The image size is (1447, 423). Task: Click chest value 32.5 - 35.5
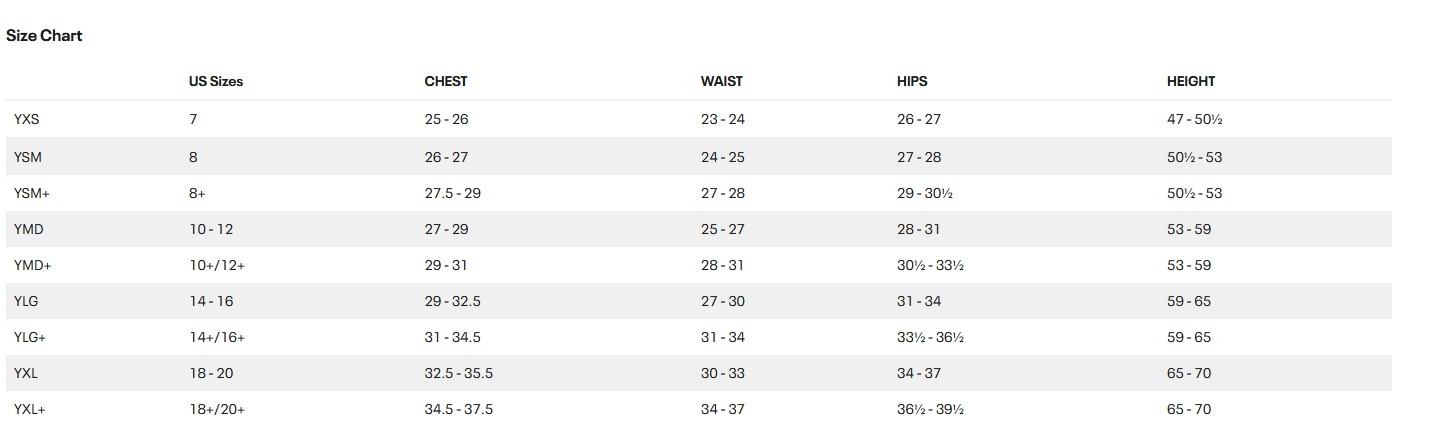click(459, 373)
